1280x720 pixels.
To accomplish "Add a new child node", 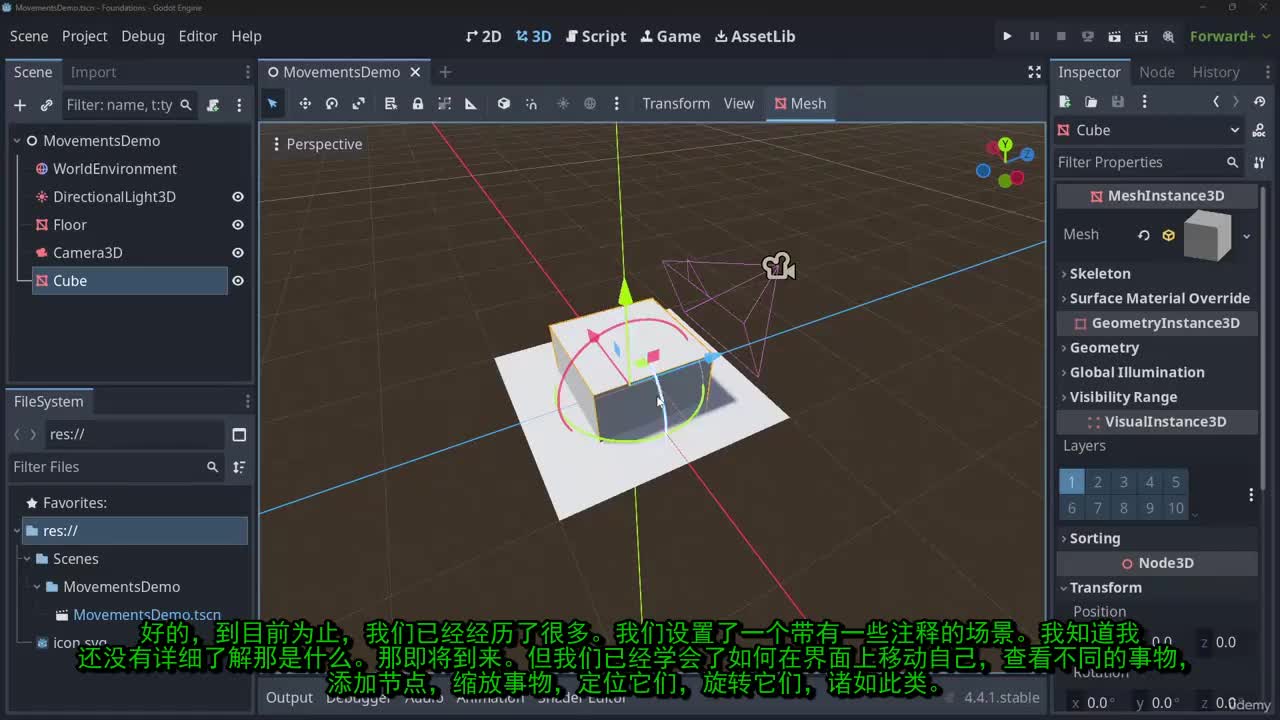I will pos(20,105).
